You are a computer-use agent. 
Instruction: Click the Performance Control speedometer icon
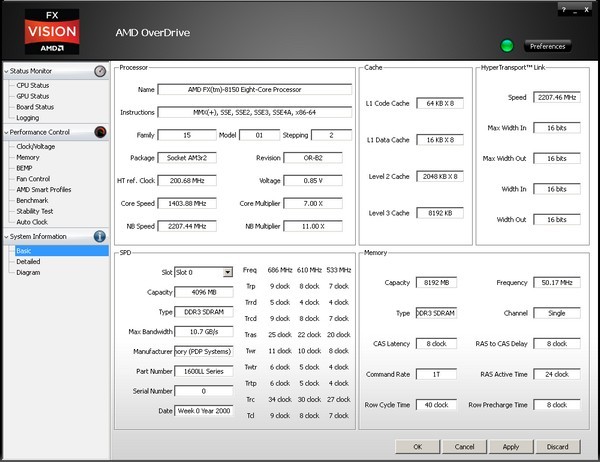tap(100, 132)
